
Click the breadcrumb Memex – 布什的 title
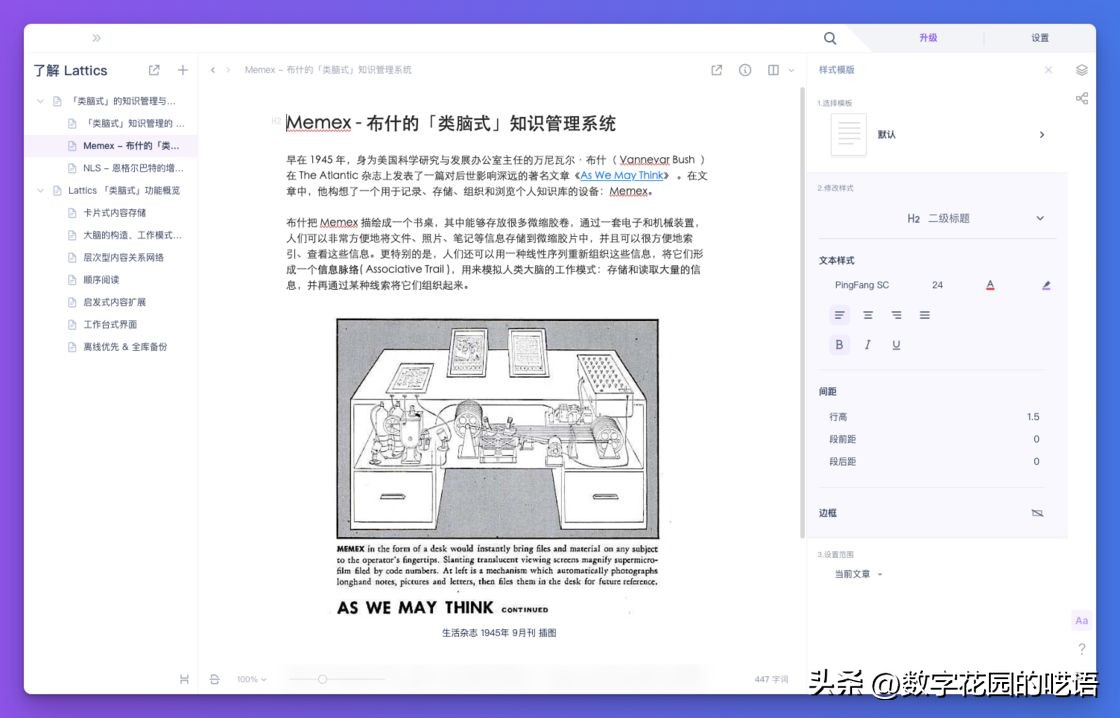point(328,70)
